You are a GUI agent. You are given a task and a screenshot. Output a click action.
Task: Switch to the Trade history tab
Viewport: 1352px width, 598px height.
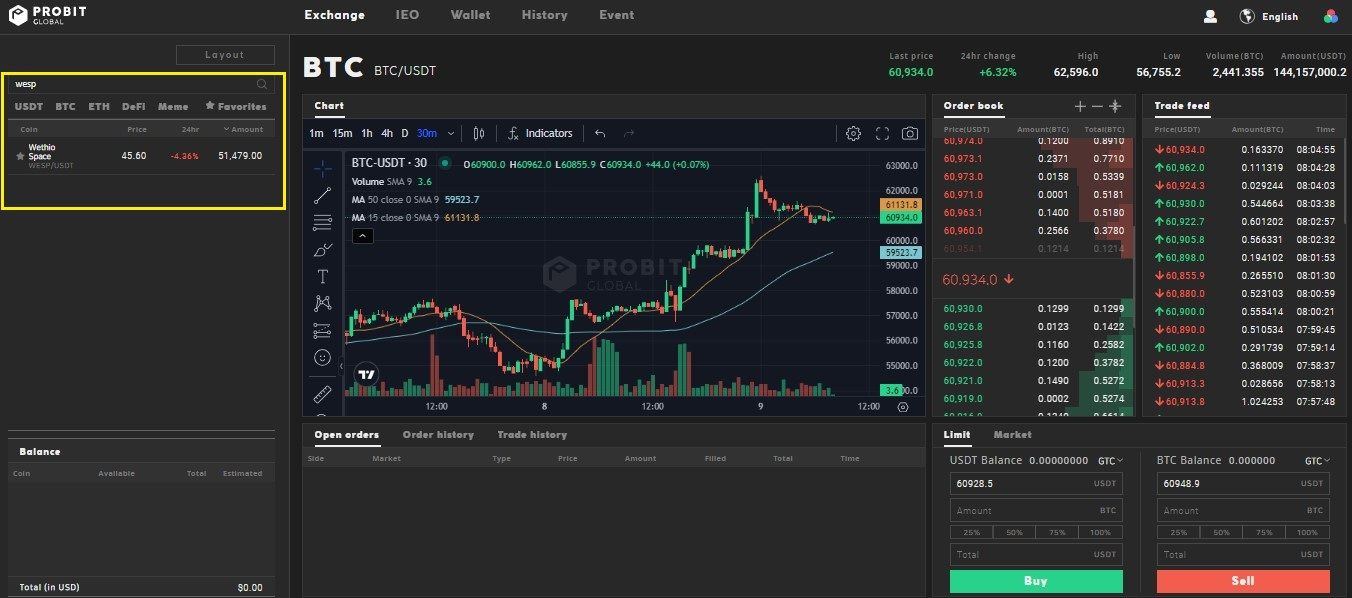tap(532, 435)
